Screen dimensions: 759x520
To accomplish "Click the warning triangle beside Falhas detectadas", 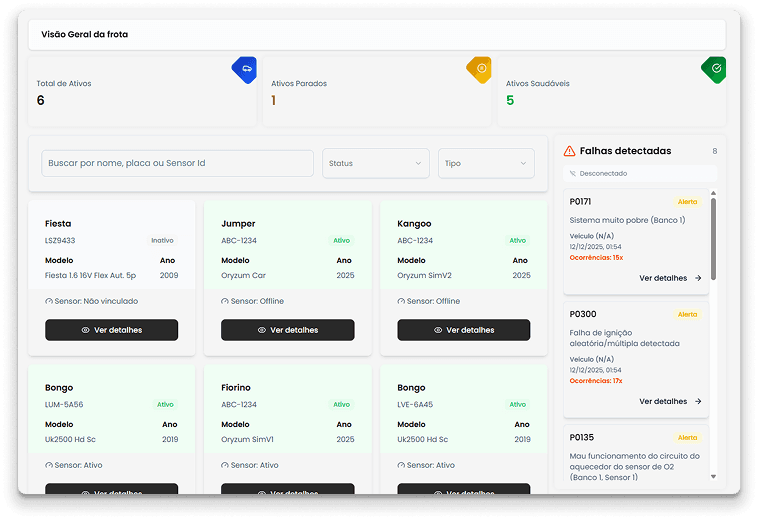I will click(570, 151).
